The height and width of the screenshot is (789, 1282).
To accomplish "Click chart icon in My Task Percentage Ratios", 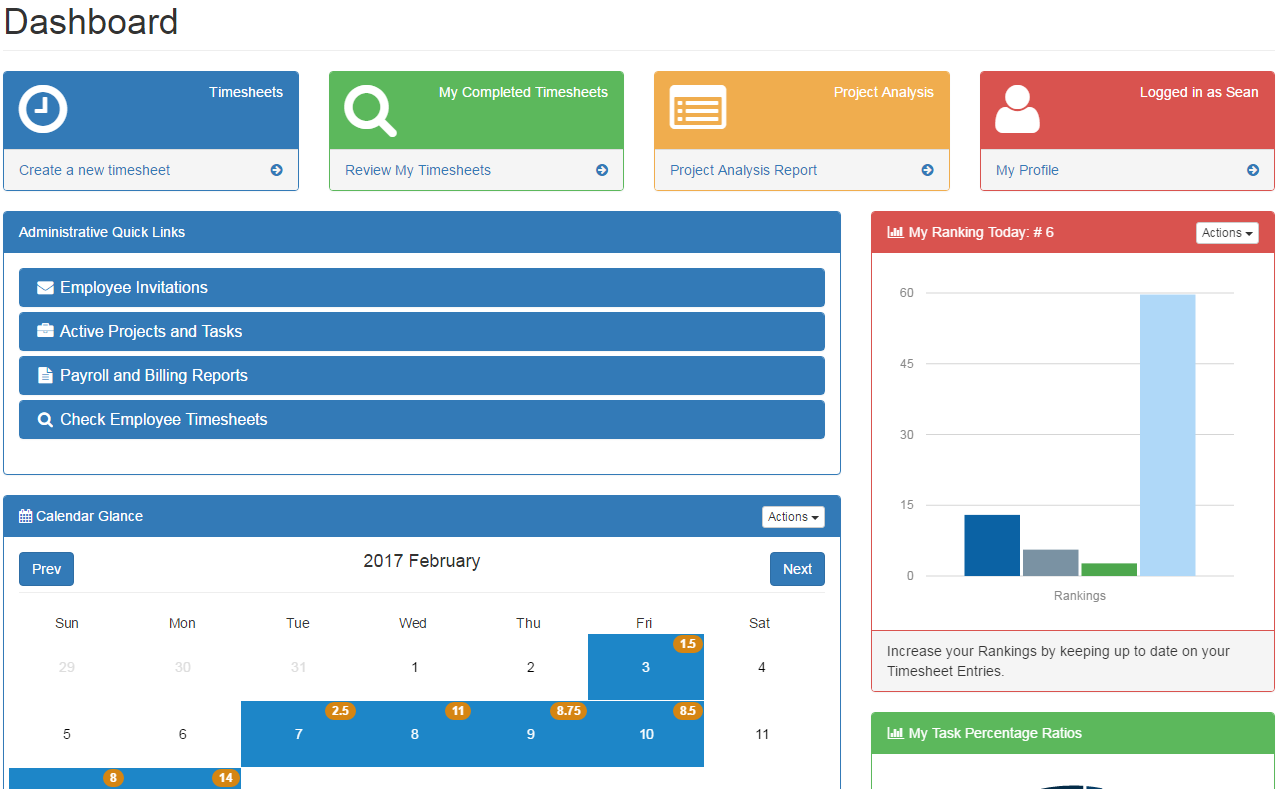I will point(895,733).
